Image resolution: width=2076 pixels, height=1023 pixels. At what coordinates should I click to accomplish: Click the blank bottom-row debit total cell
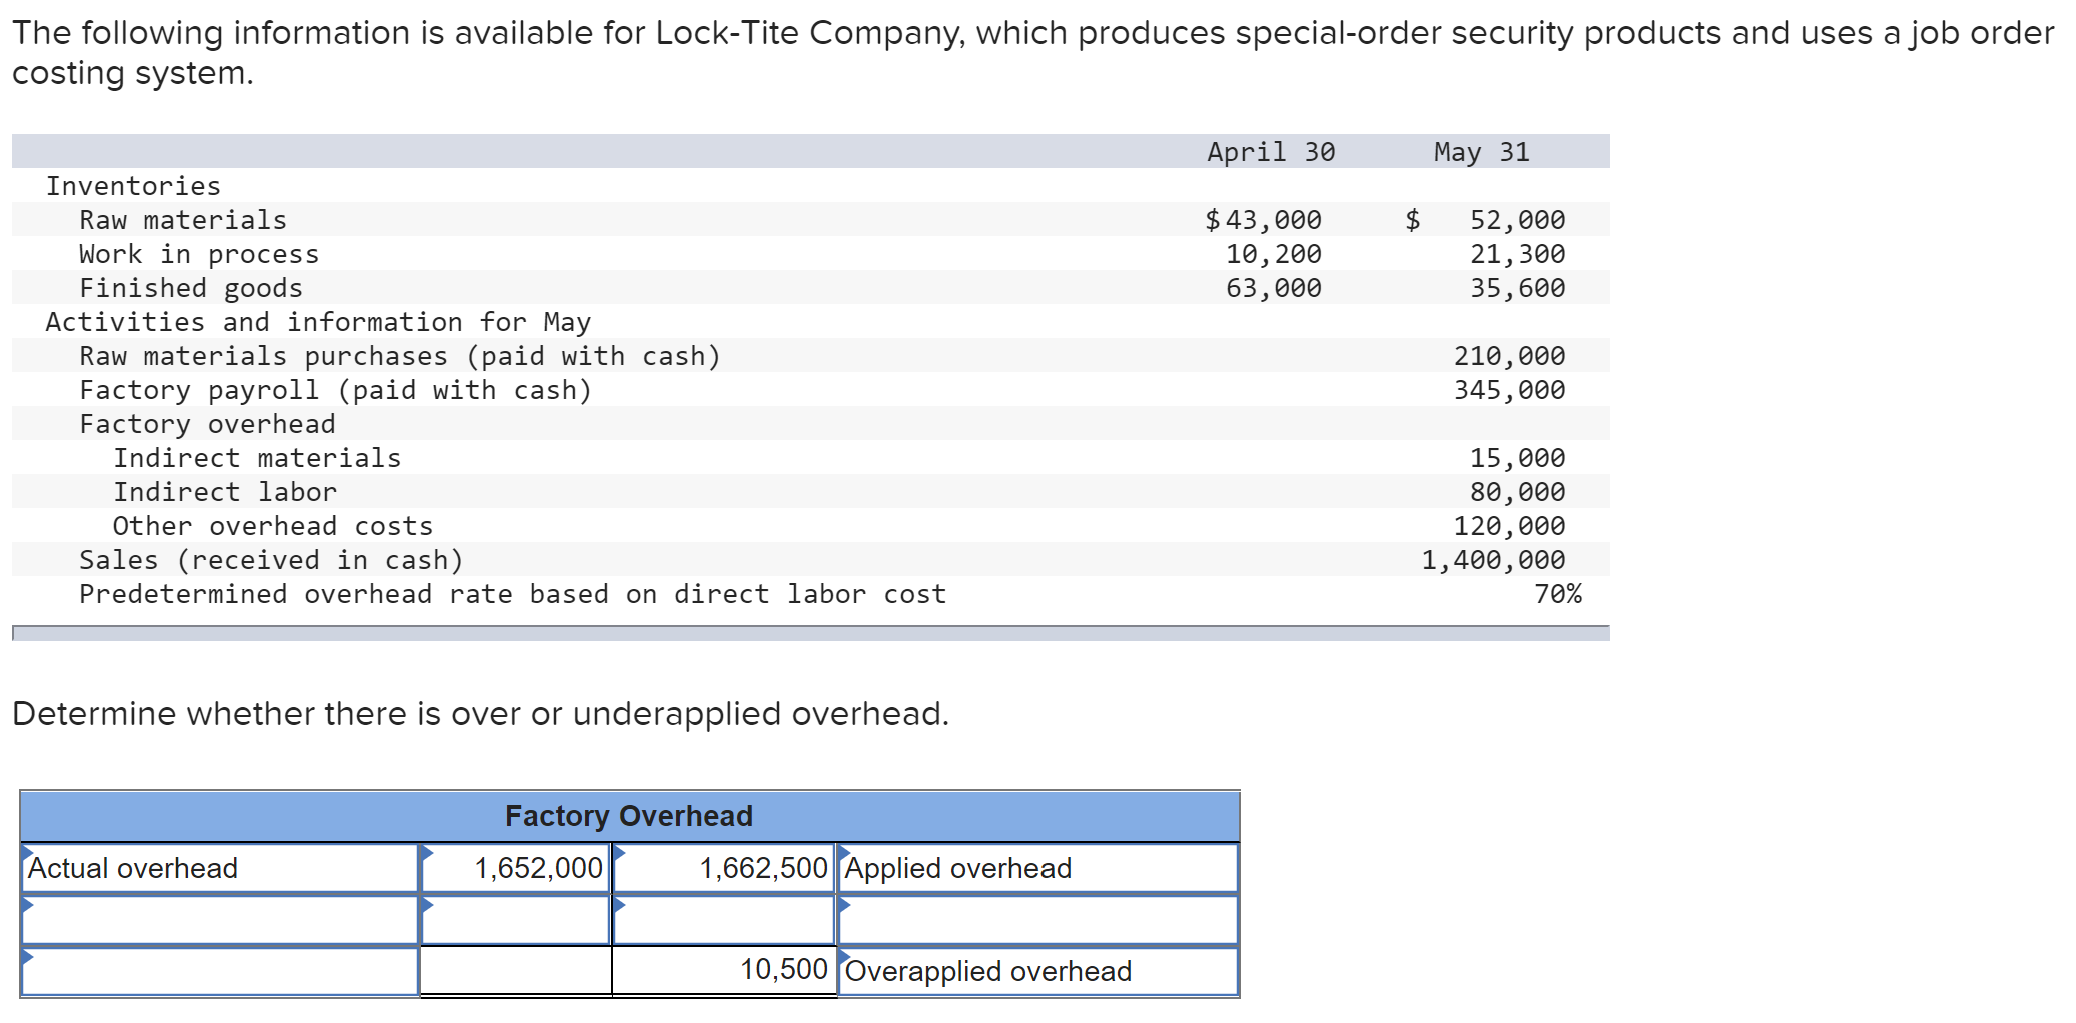coord(515,971)
